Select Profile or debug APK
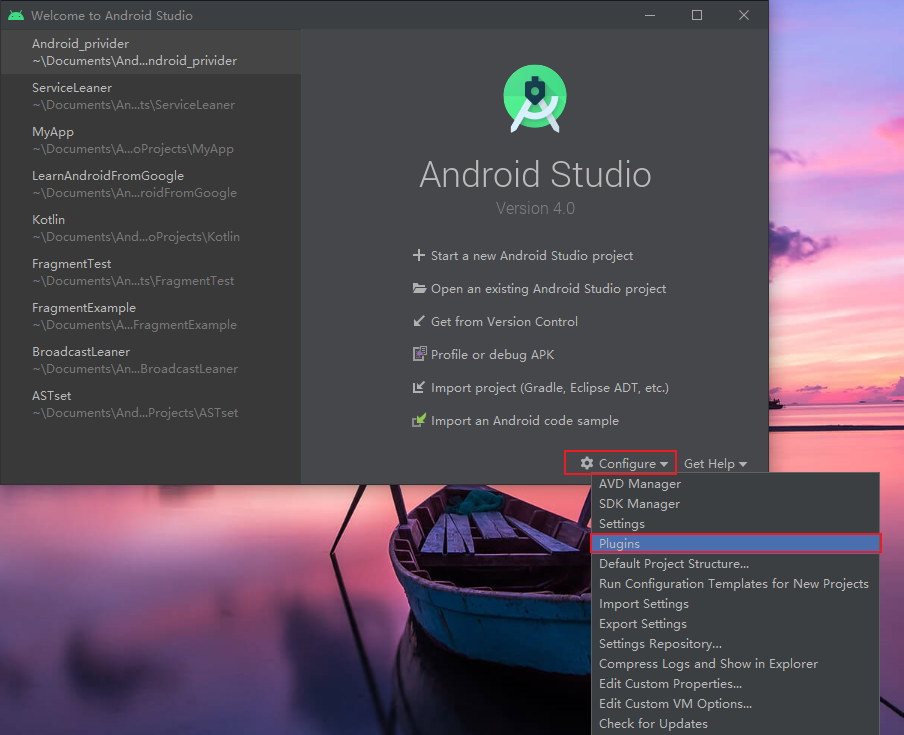The image size is (904, 735). coord(483,355)
